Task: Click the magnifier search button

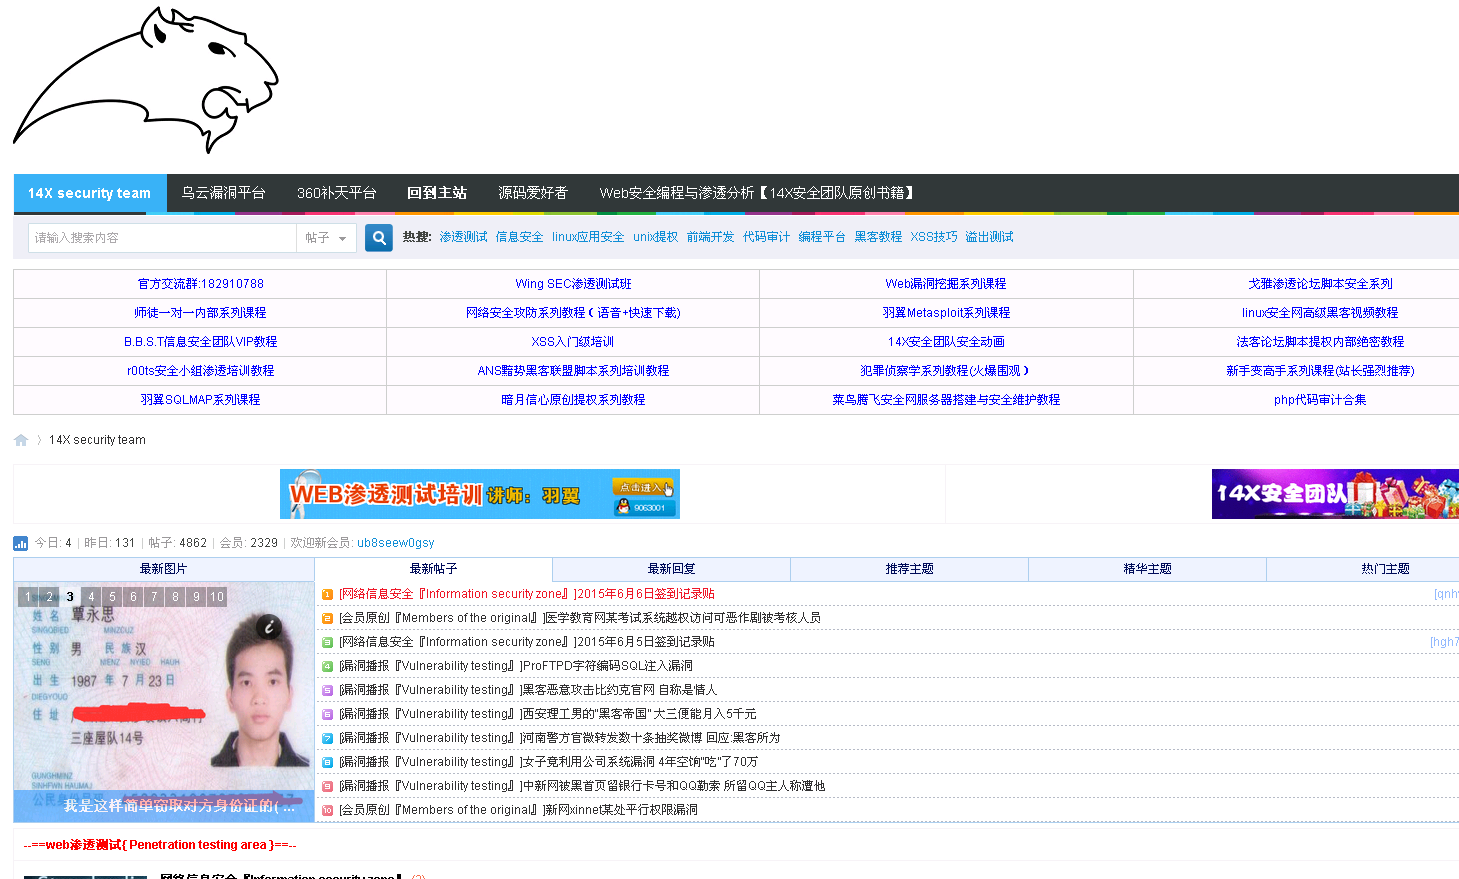Action: click(x=379, y=238)
